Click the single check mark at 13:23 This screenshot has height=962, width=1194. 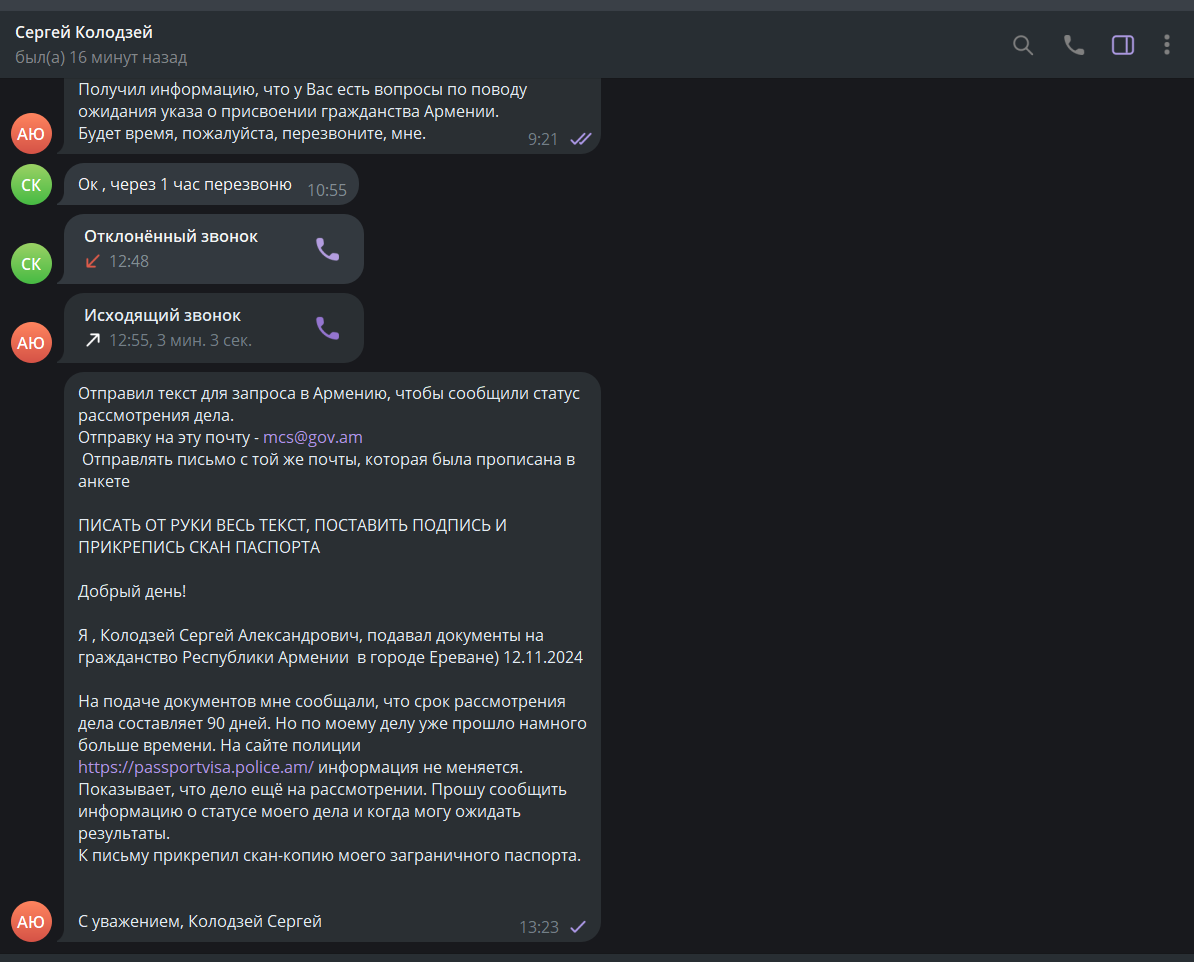click(x=578, y=926)
